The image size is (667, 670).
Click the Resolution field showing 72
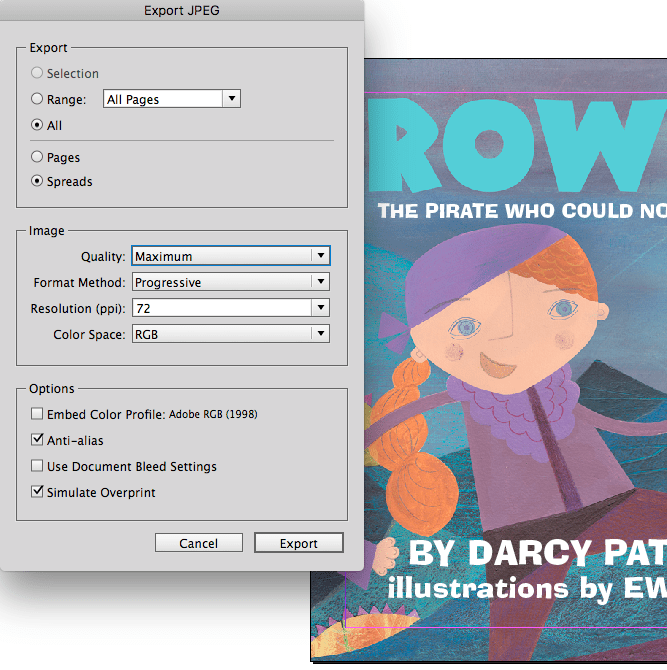click(x=222, y=308)
